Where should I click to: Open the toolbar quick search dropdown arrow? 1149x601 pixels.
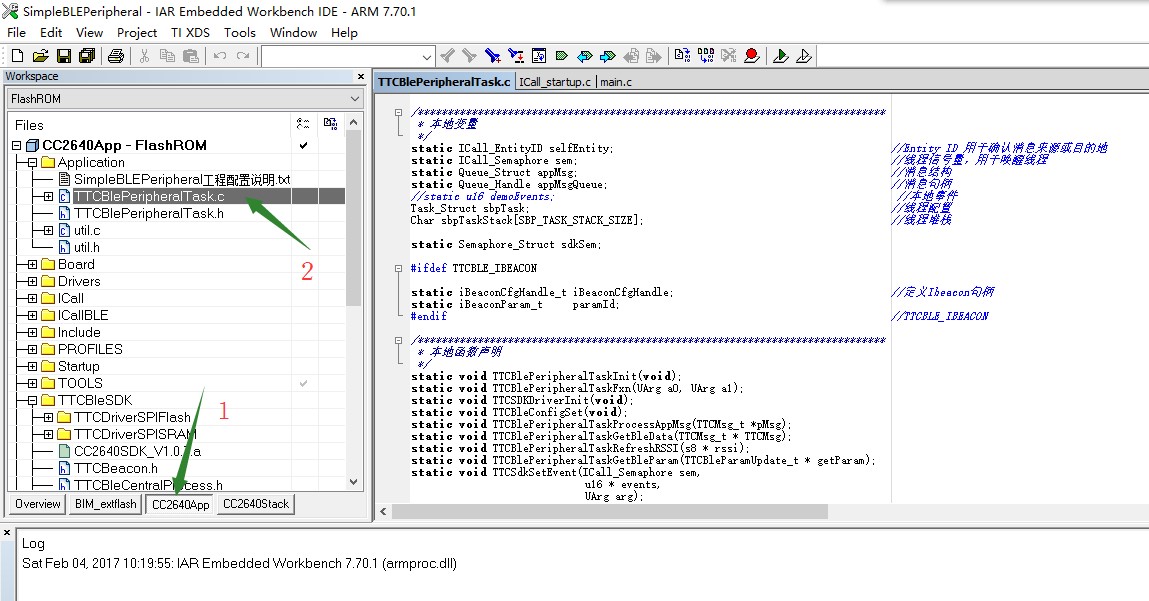(427, 56)
